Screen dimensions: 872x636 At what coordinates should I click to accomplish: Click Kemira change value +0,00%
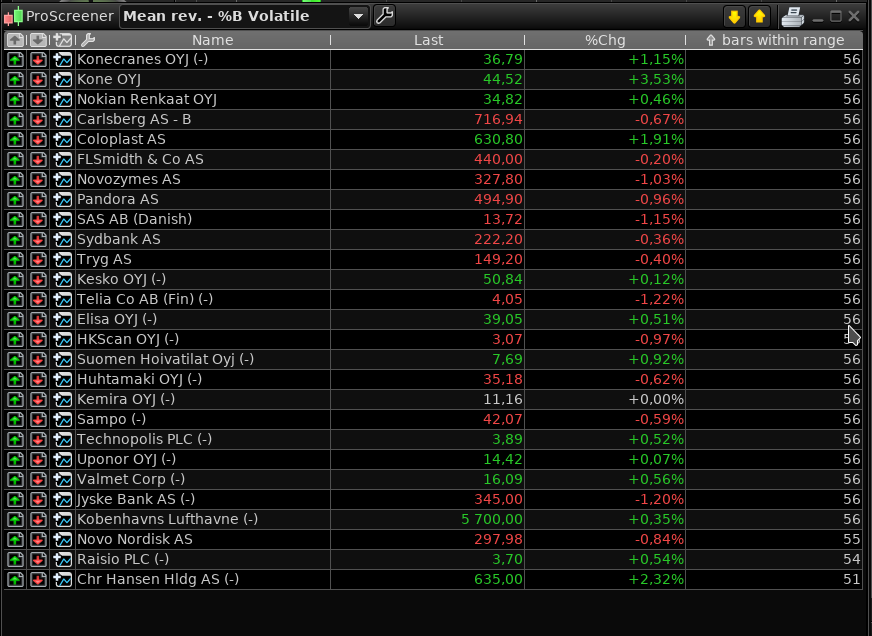tap(656, 400)
